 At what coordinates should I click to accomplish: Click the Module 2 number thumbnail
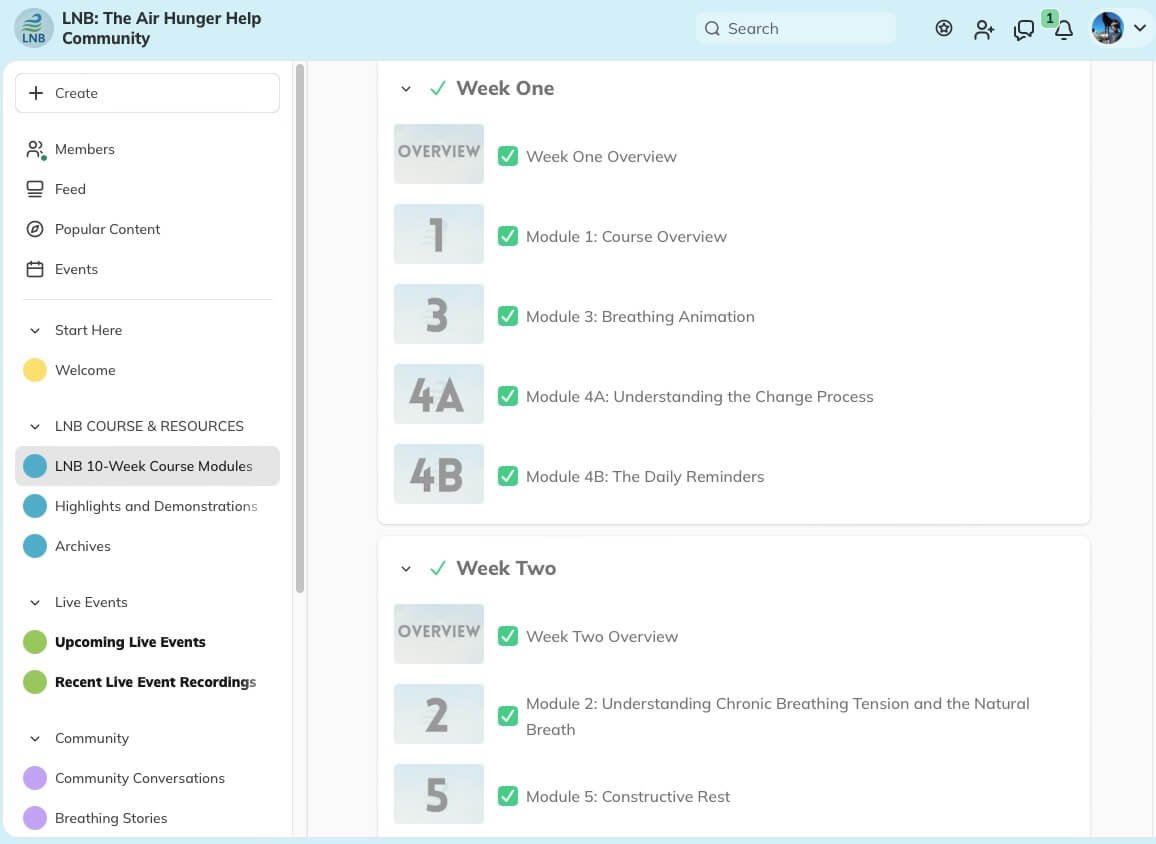(439, 714)
